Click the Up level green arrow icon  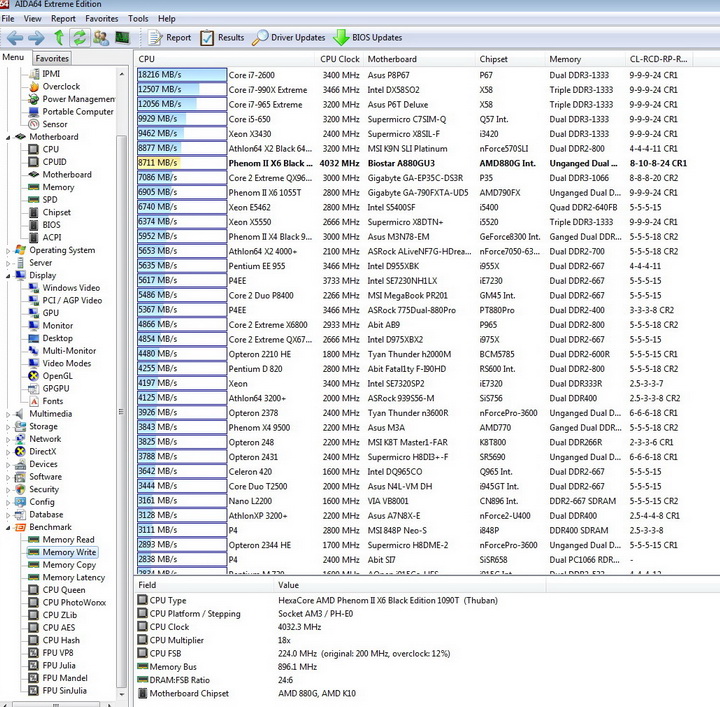59,38
